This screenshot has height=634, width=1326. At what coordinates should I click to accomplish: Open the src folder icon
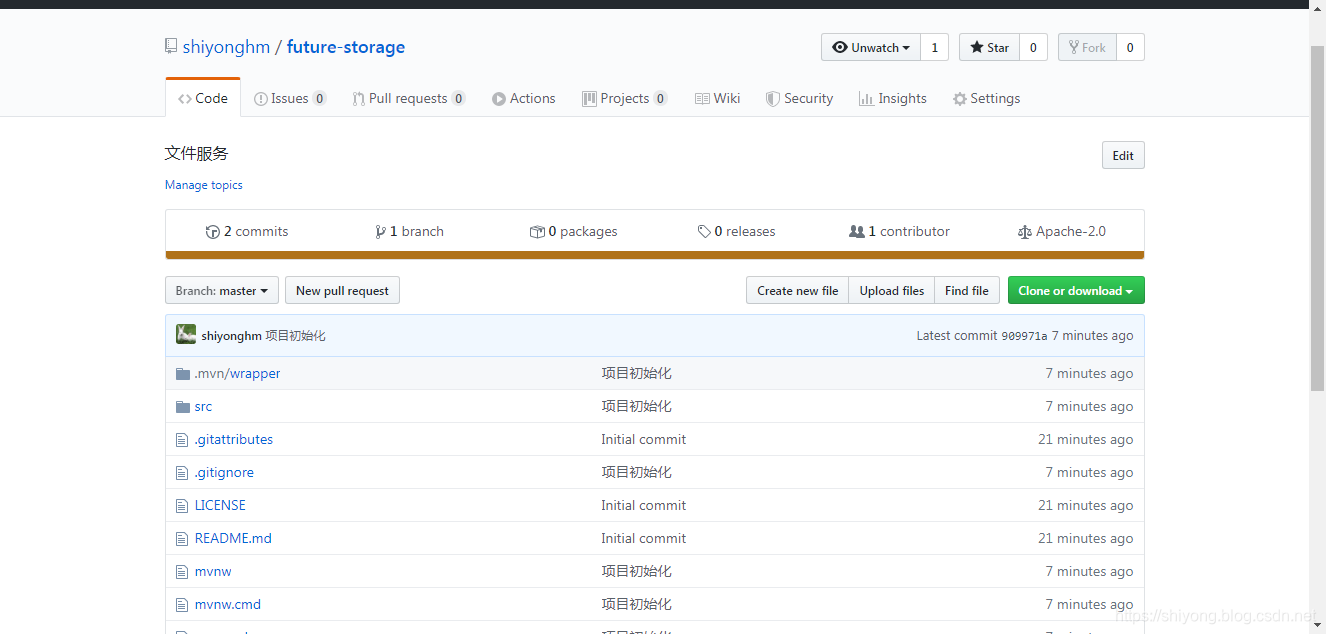tap(182, 406)
